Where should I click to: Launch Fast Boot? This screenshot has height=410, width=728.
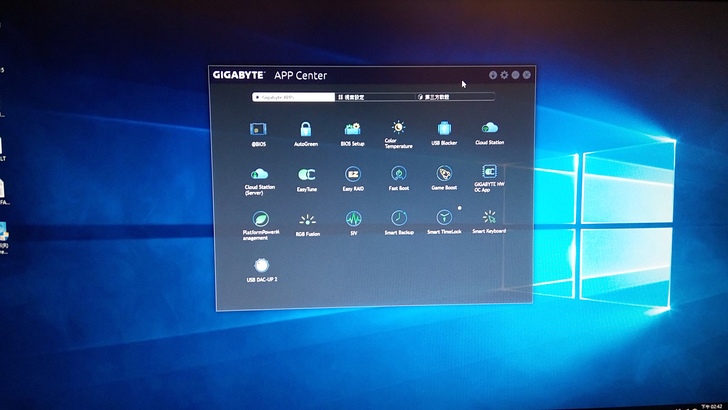(398, 178)
